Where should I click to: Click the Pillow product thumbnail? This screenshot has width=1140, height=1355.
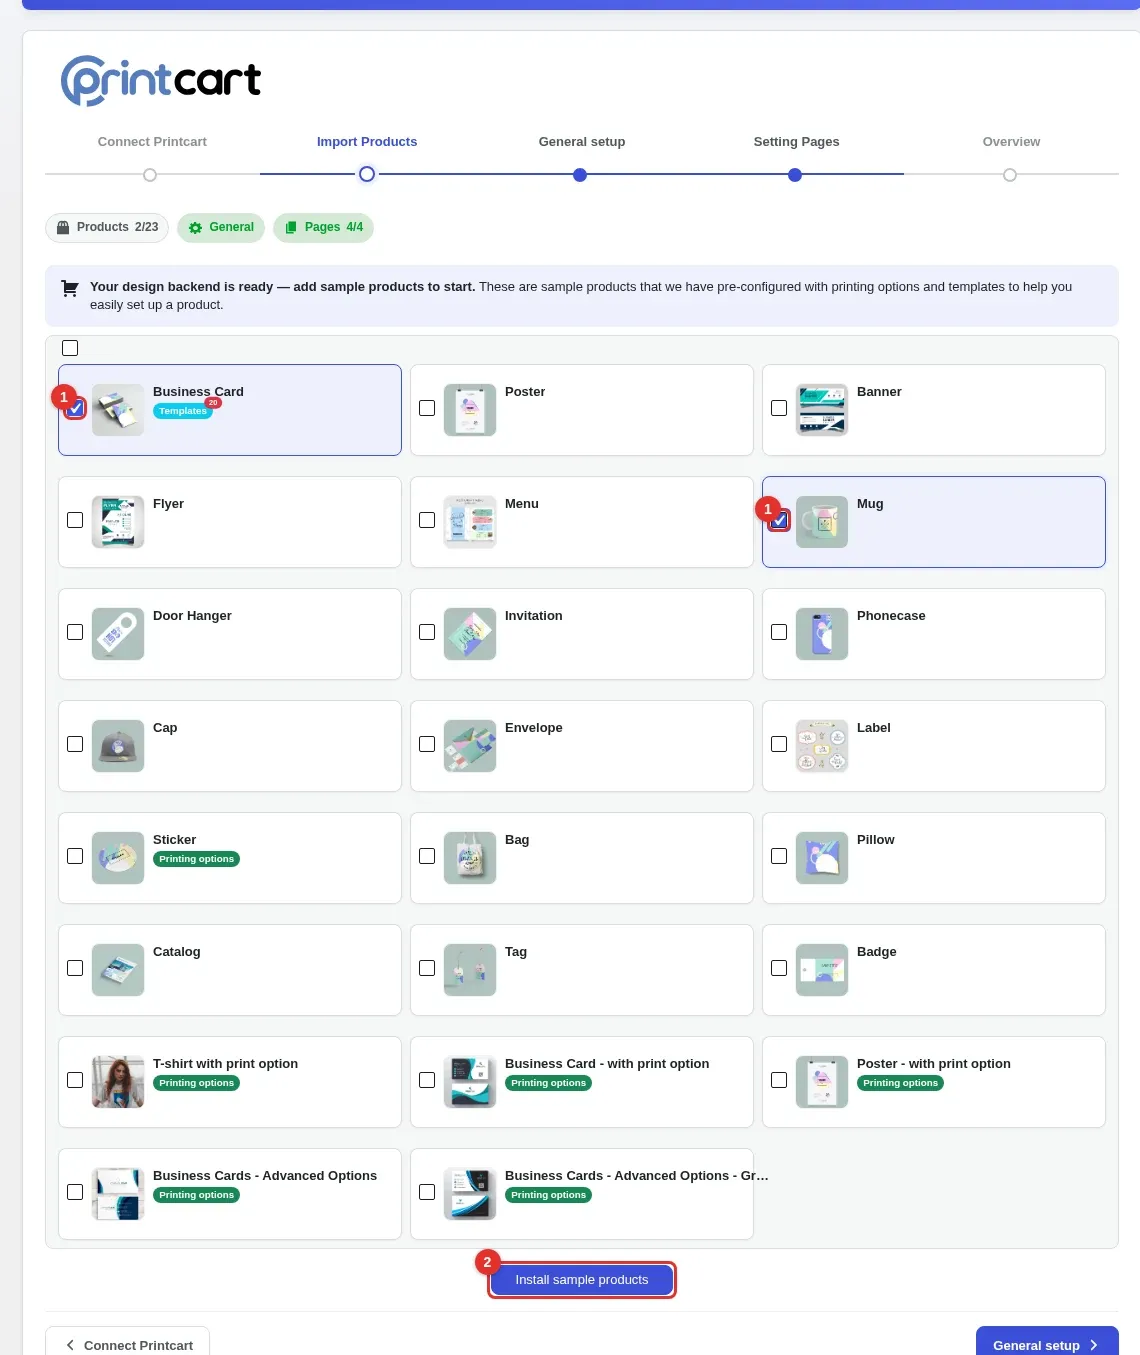coord(822,858)
